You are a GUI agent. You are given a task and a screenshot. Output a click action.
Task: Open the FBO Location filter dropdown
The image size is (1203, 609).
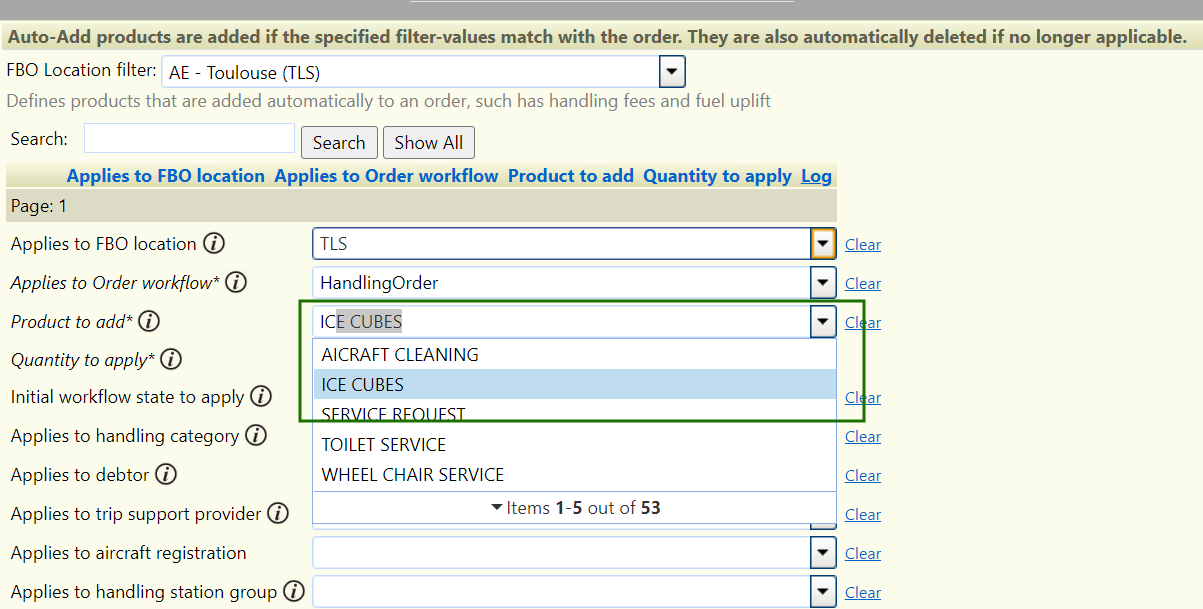[x=672, y=71]
